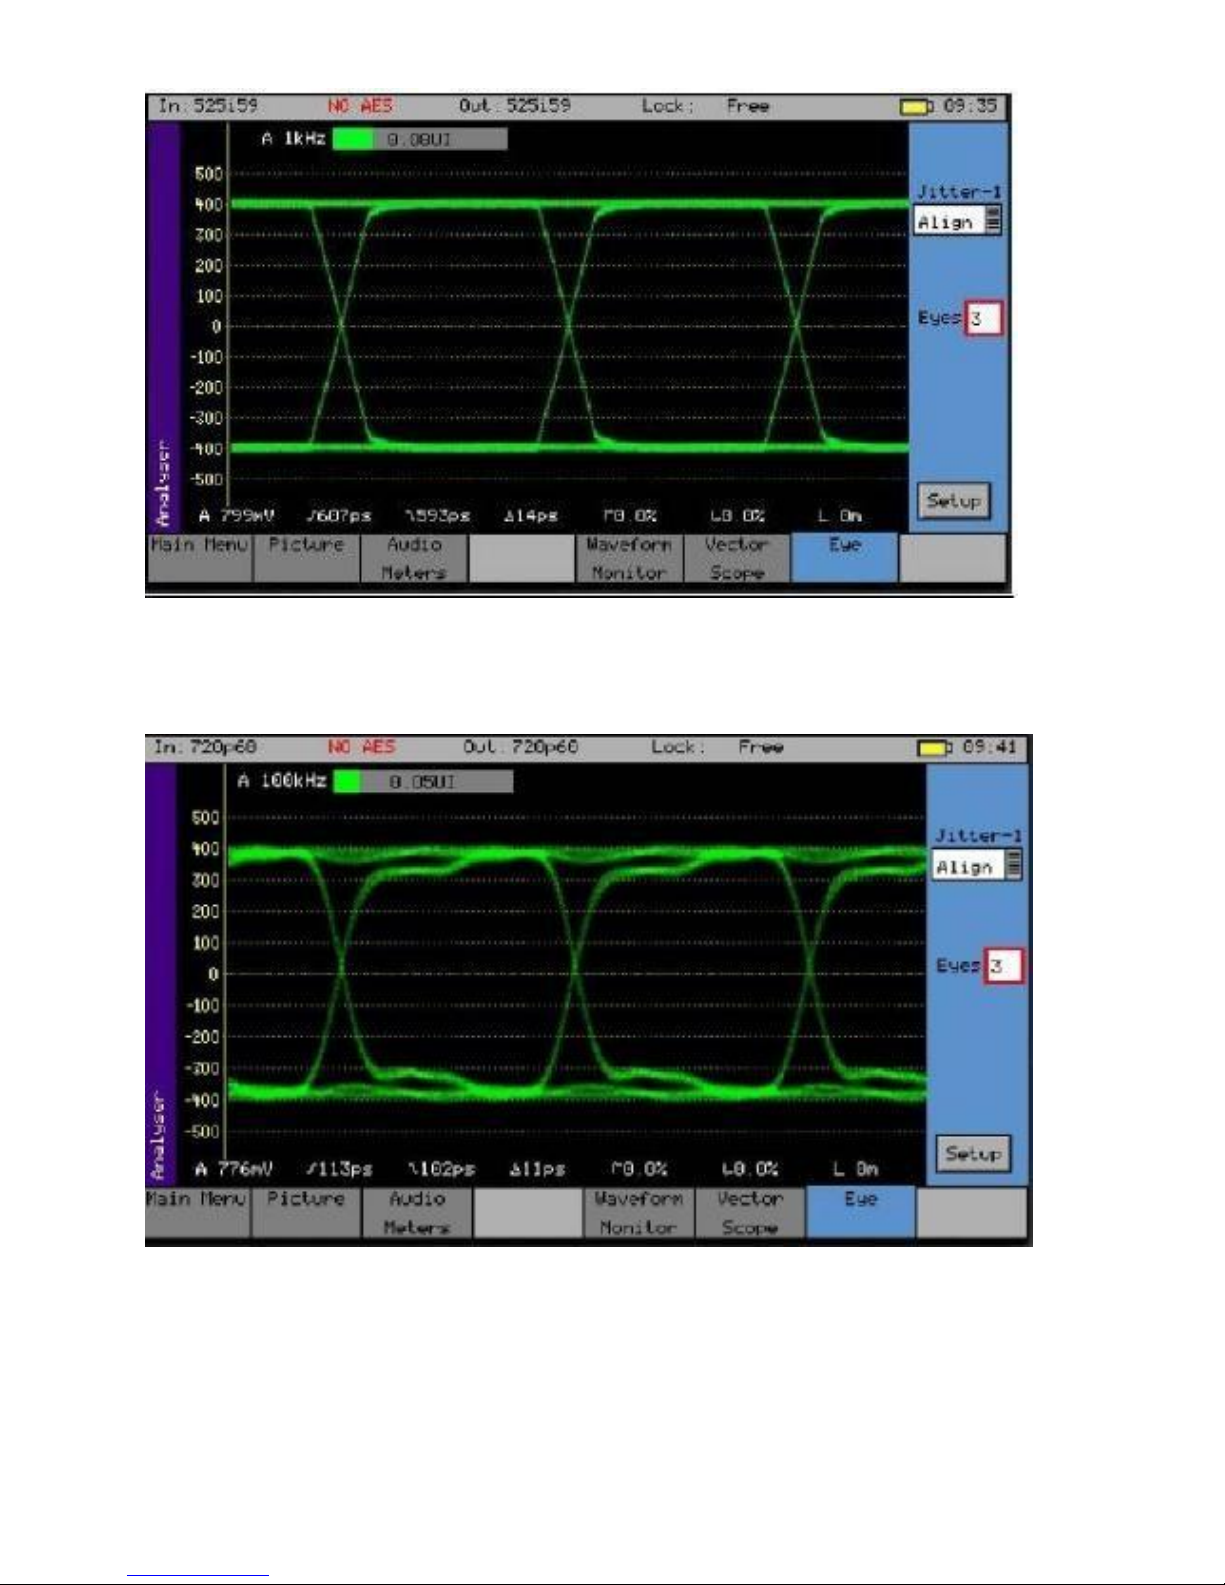
Task: Click 'L 0m' cable length on 525i59 screen
Action: coord(839,516)
